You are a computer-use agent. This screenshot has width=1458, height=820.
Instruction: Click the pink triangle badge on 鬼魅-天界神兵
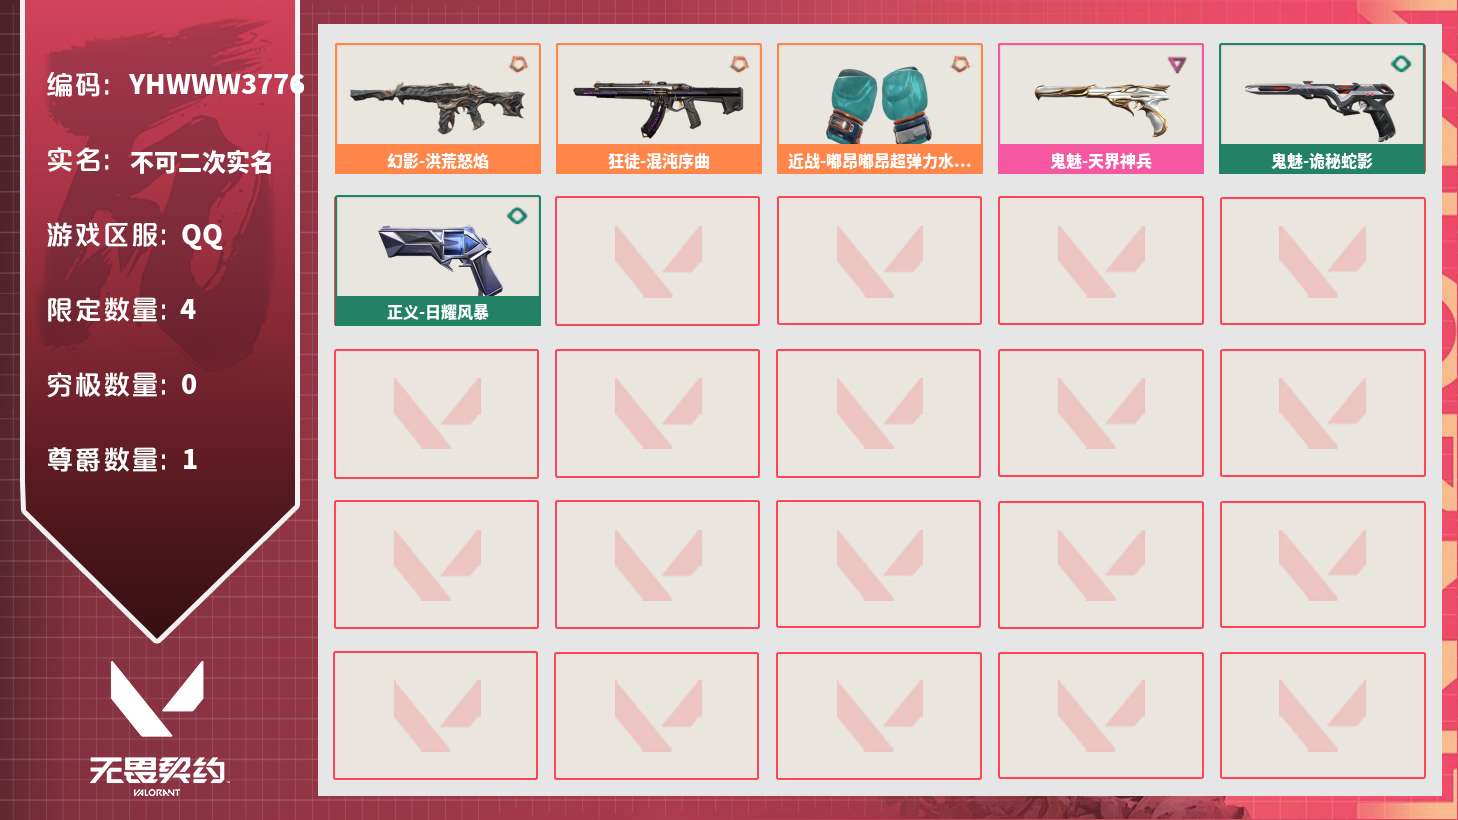(x=1177, y=65)
